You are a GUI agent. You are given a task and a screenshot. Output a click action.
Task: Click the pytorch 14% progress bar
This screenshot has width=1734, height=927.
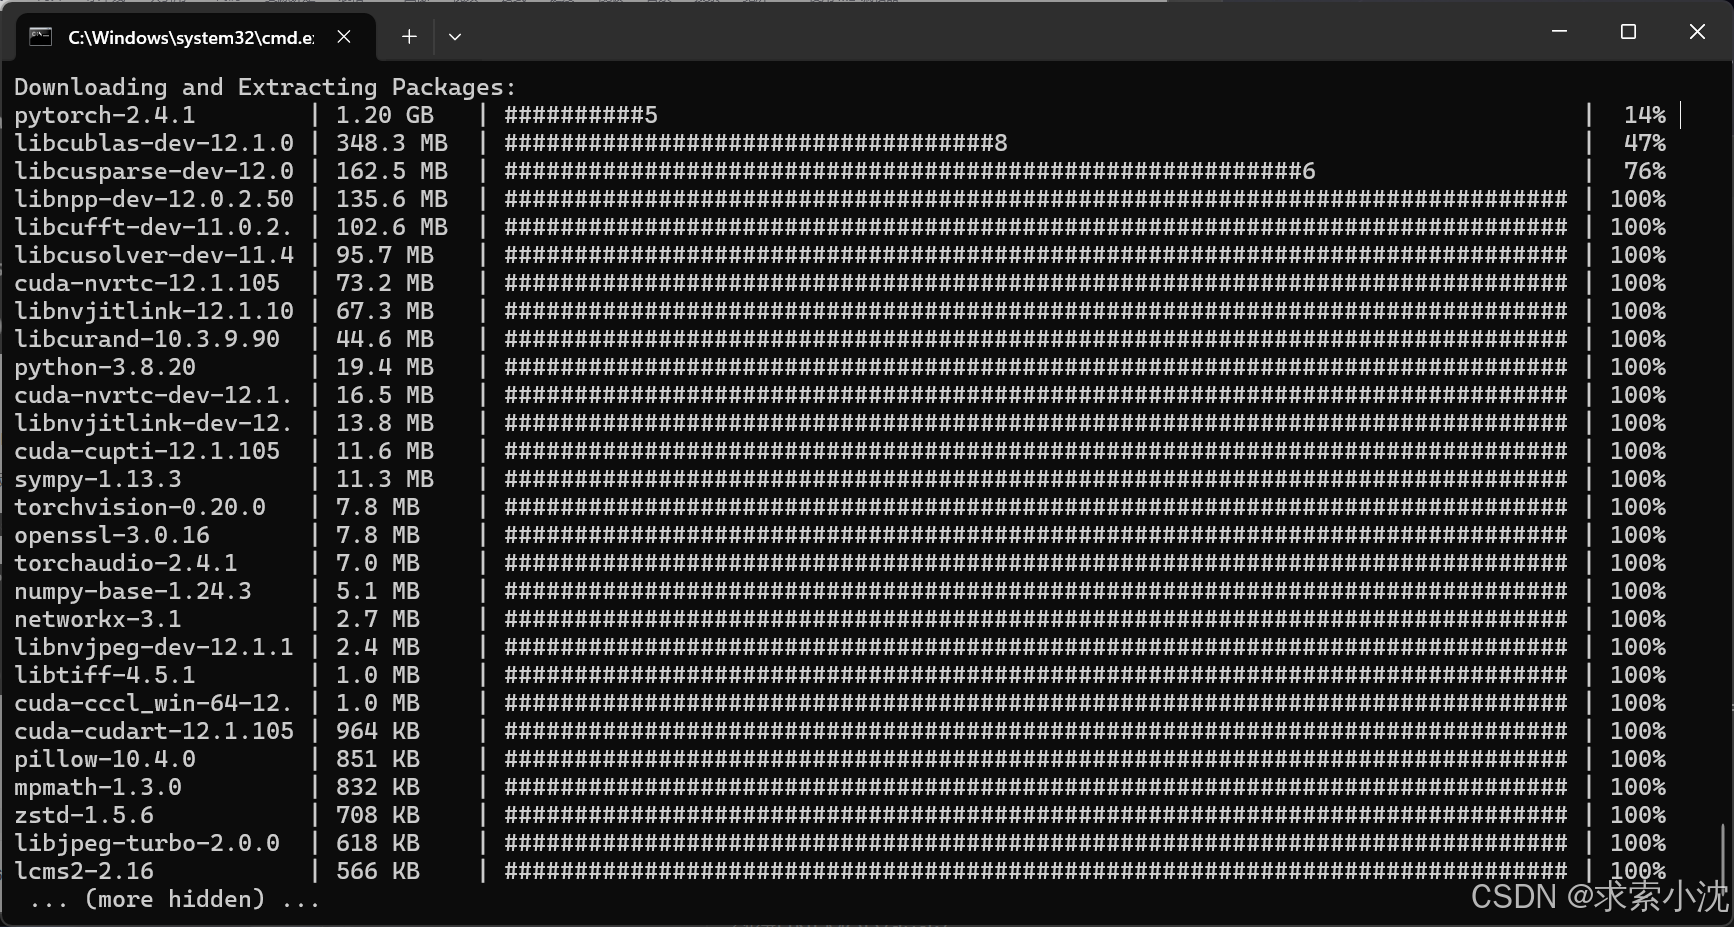(x=581, y=115)
